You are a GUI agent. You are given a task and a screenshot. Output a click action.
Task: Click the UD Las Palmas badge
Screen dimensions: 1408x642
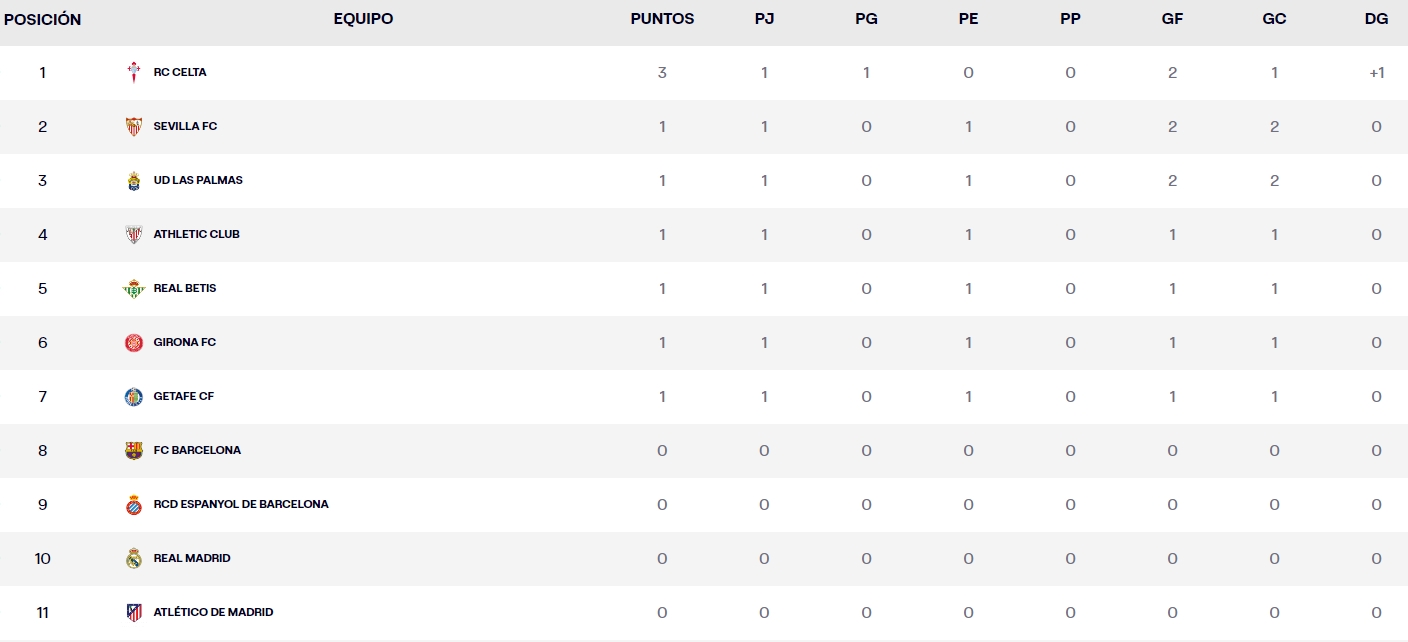point(134,181)
